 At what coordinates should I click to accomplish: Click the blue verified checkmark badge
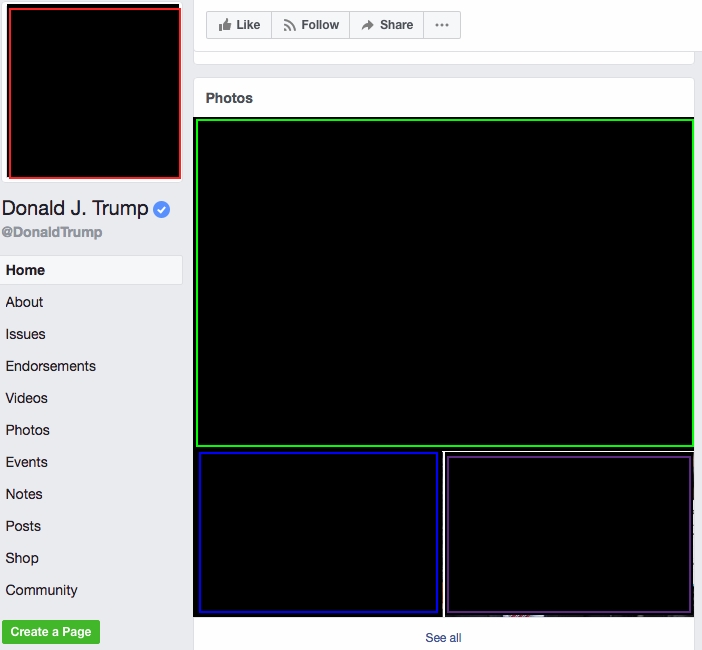pos(161,210)
